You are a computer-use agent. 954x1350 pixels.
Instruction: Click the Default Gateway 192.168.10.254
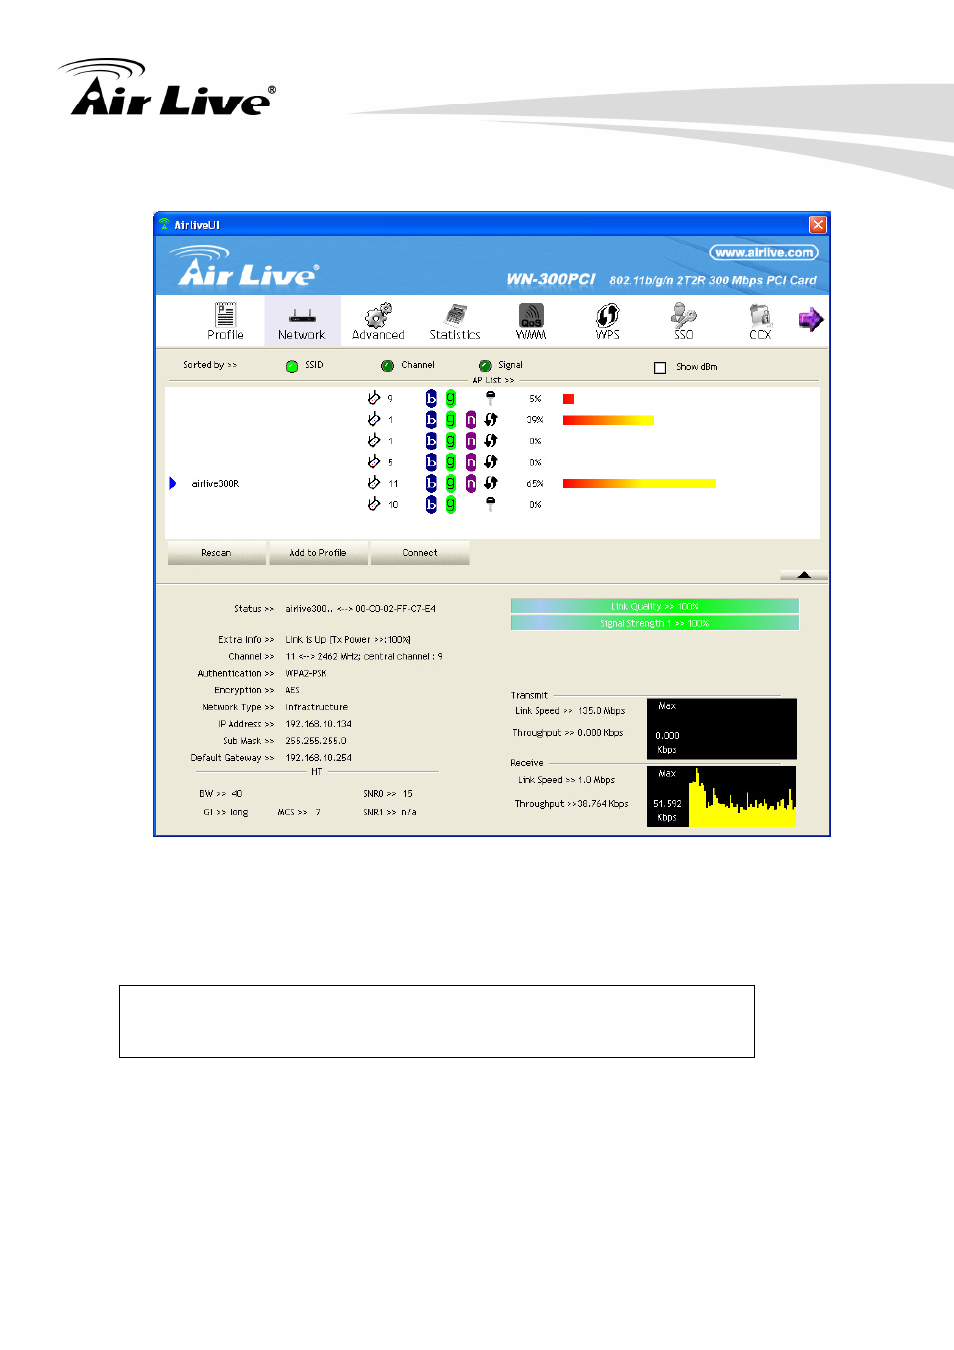(319, 758)
